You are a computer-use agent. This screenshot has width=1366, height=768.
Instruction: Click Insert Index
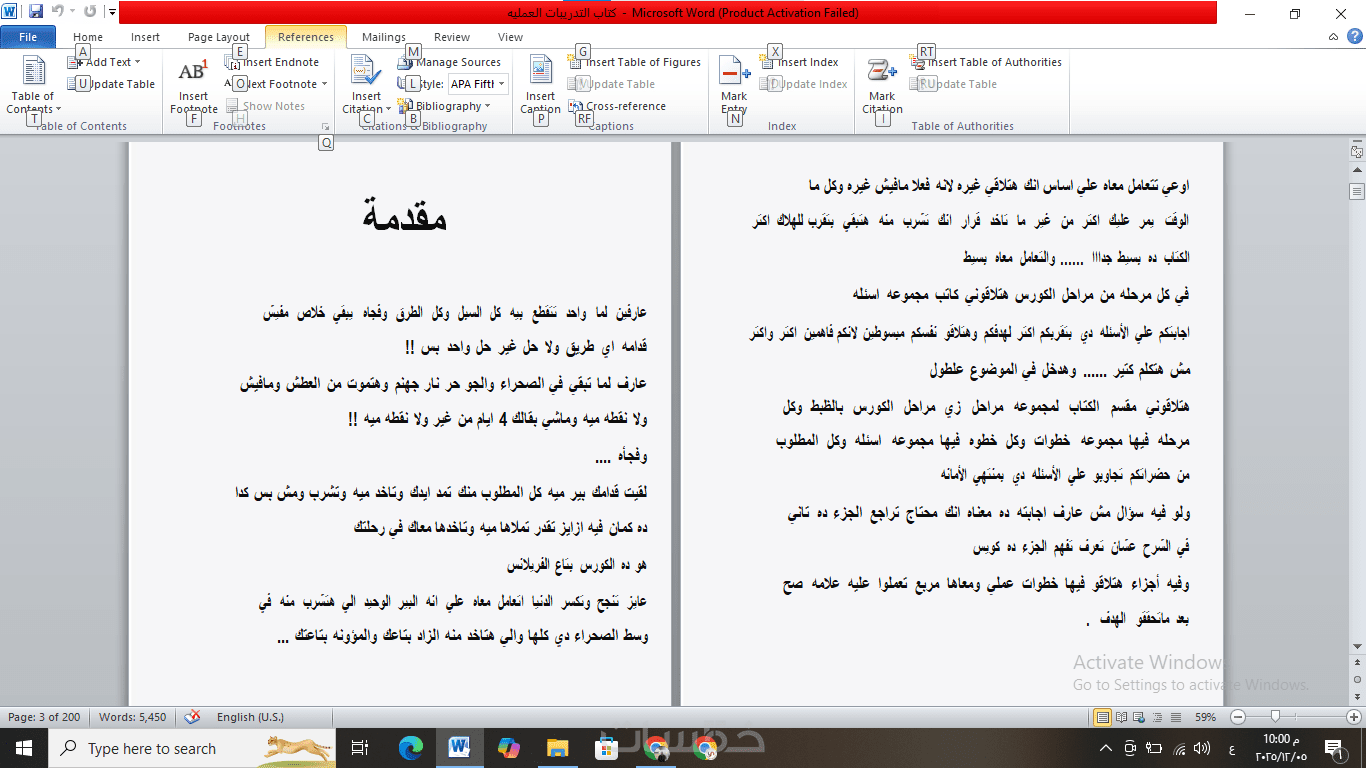point(799,62)
